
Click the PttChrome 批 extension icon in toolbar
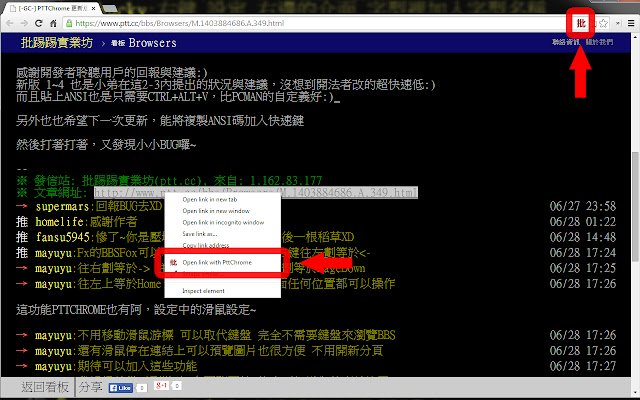[580, 23]
